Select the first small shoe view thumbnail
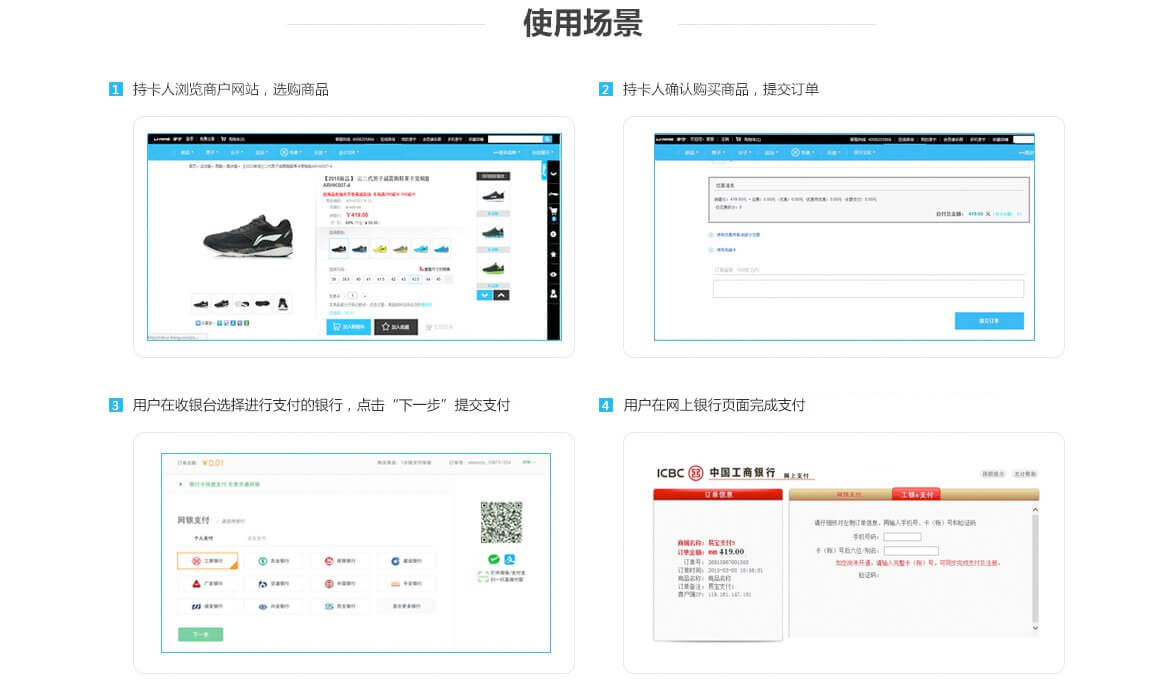The image size is (1169, 691). (201, 304)
